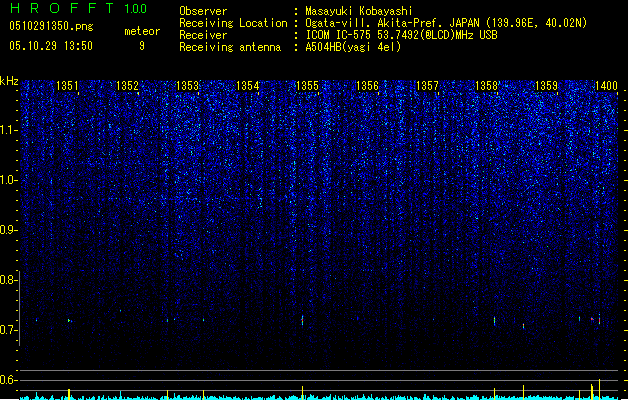Click the 0.7 kHz frequency label
The height and width of the screenshot is (400, 629).
click(x=8, y=330)
